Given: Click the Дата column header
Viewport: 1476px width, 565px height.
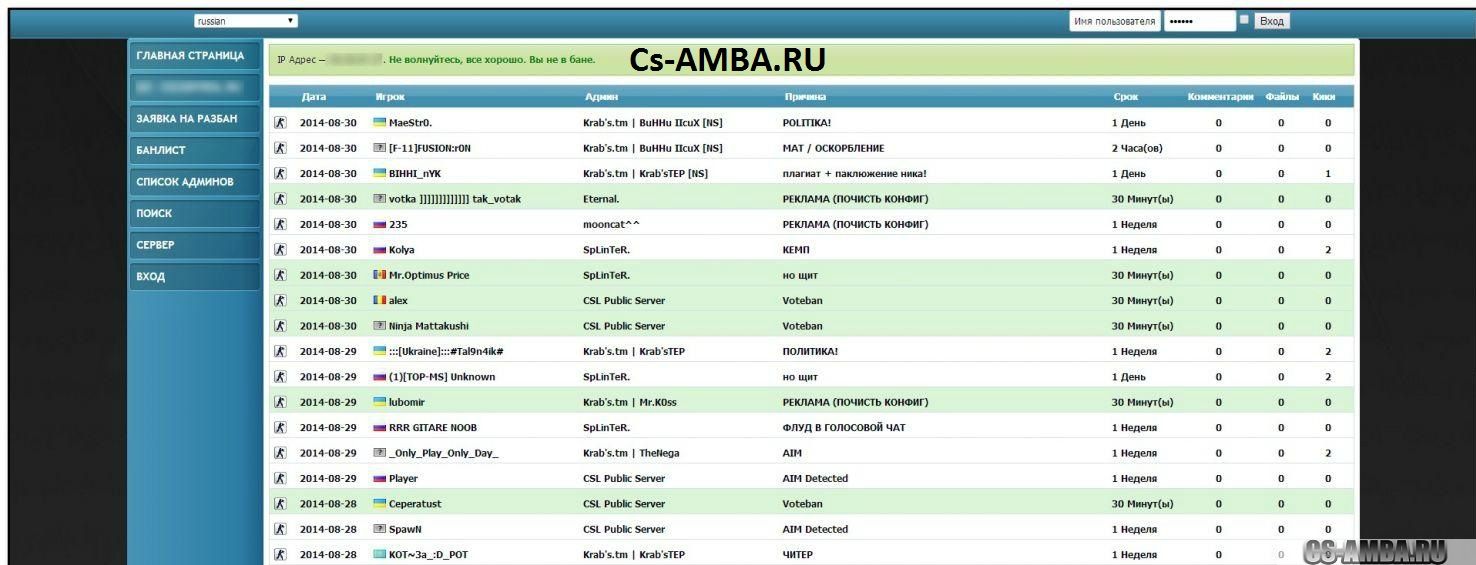Looking at the screenshot, I should pyautogui.click(x=314, y=97).
